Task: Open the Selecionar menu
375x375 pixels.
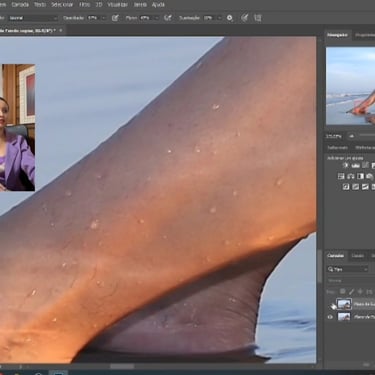Action: [x=62, y=5]
